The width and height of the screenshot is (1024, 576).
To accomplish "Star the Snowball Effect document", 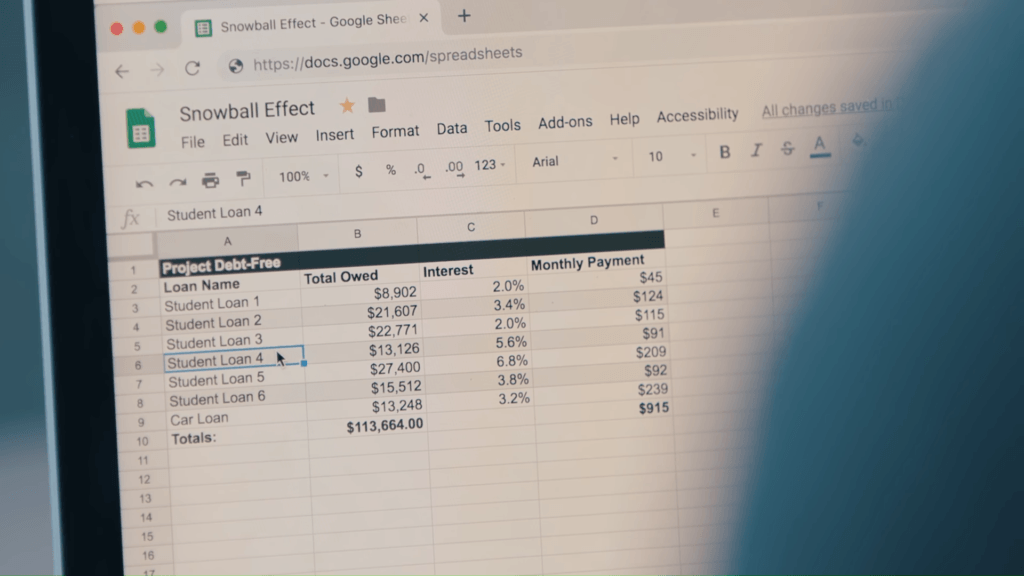I will coord(347,105).
